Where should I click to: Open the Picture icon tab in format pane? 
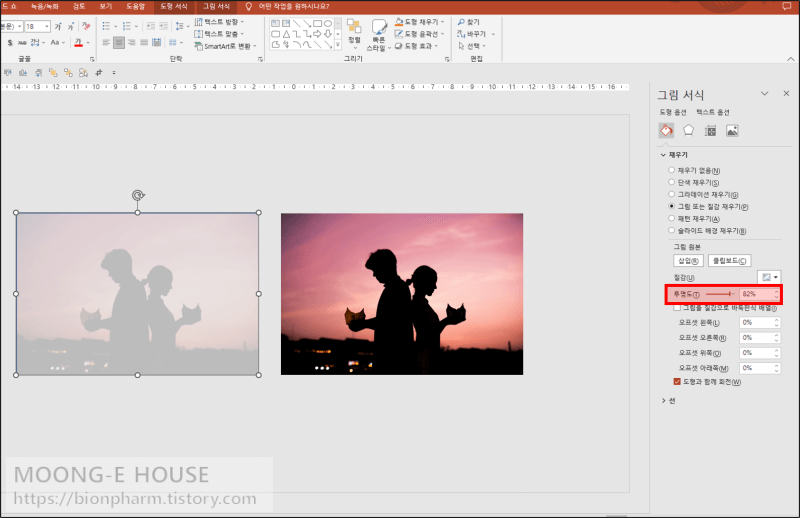732,131
